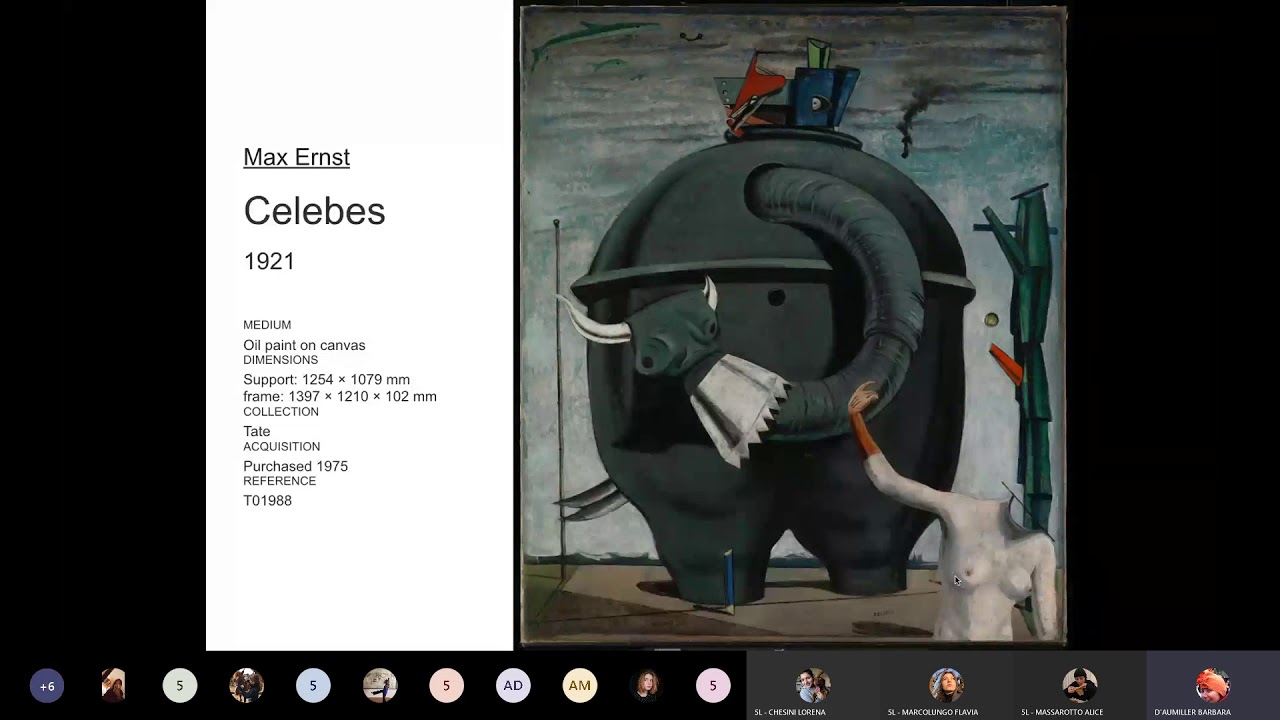Click the ACQUISITION heading label
1280x720 pixels.
(281, 447)
